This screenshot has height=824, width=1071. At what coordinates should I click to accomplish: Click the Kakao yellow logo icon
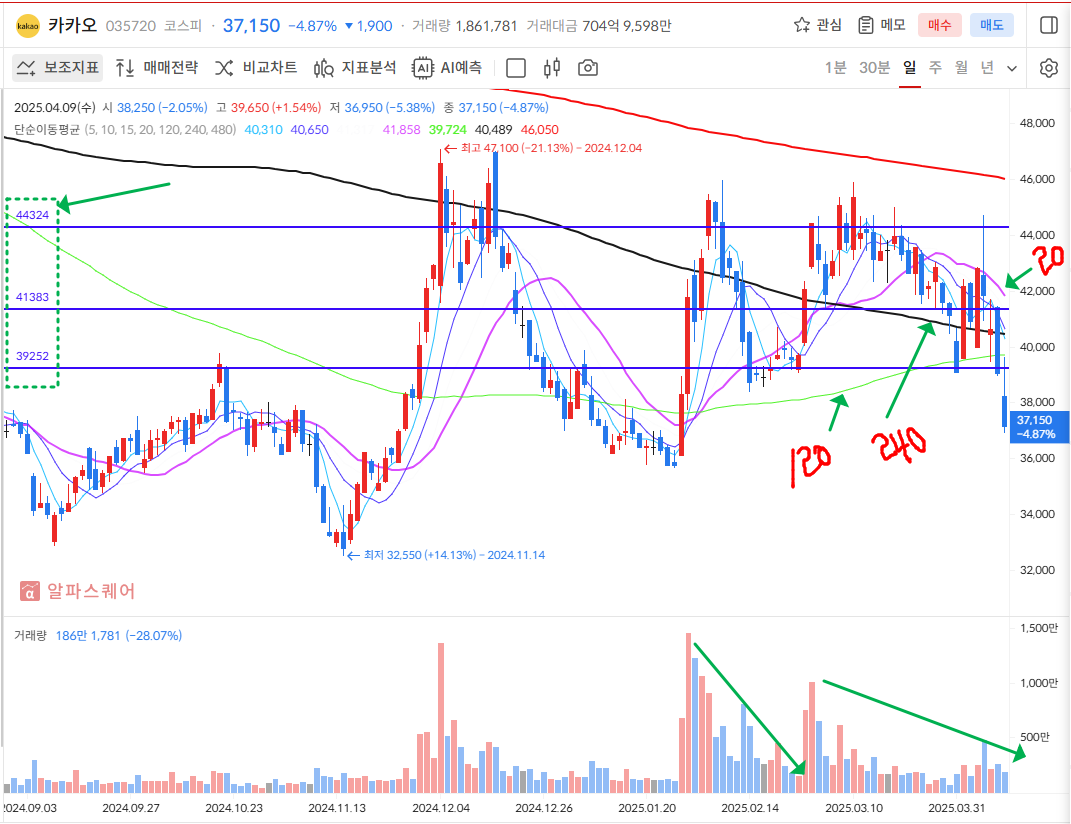pos(28,26)
